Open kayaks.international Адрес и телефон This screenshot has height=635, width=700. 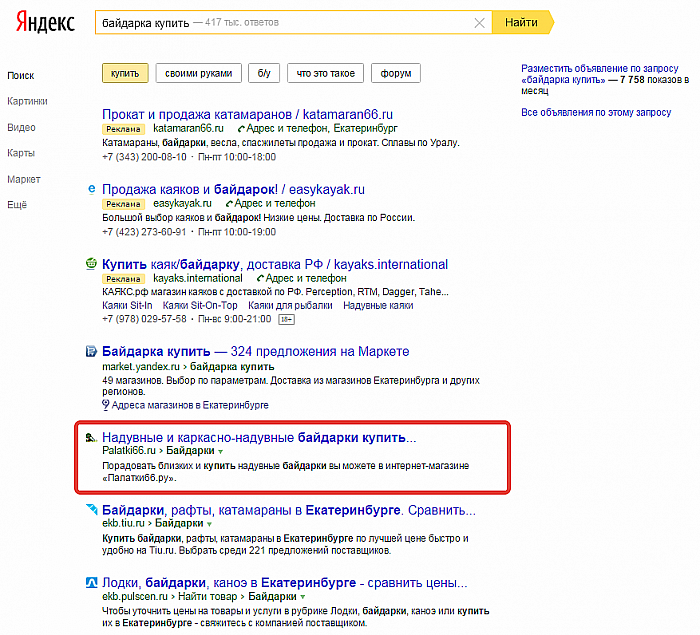(302, 279)
